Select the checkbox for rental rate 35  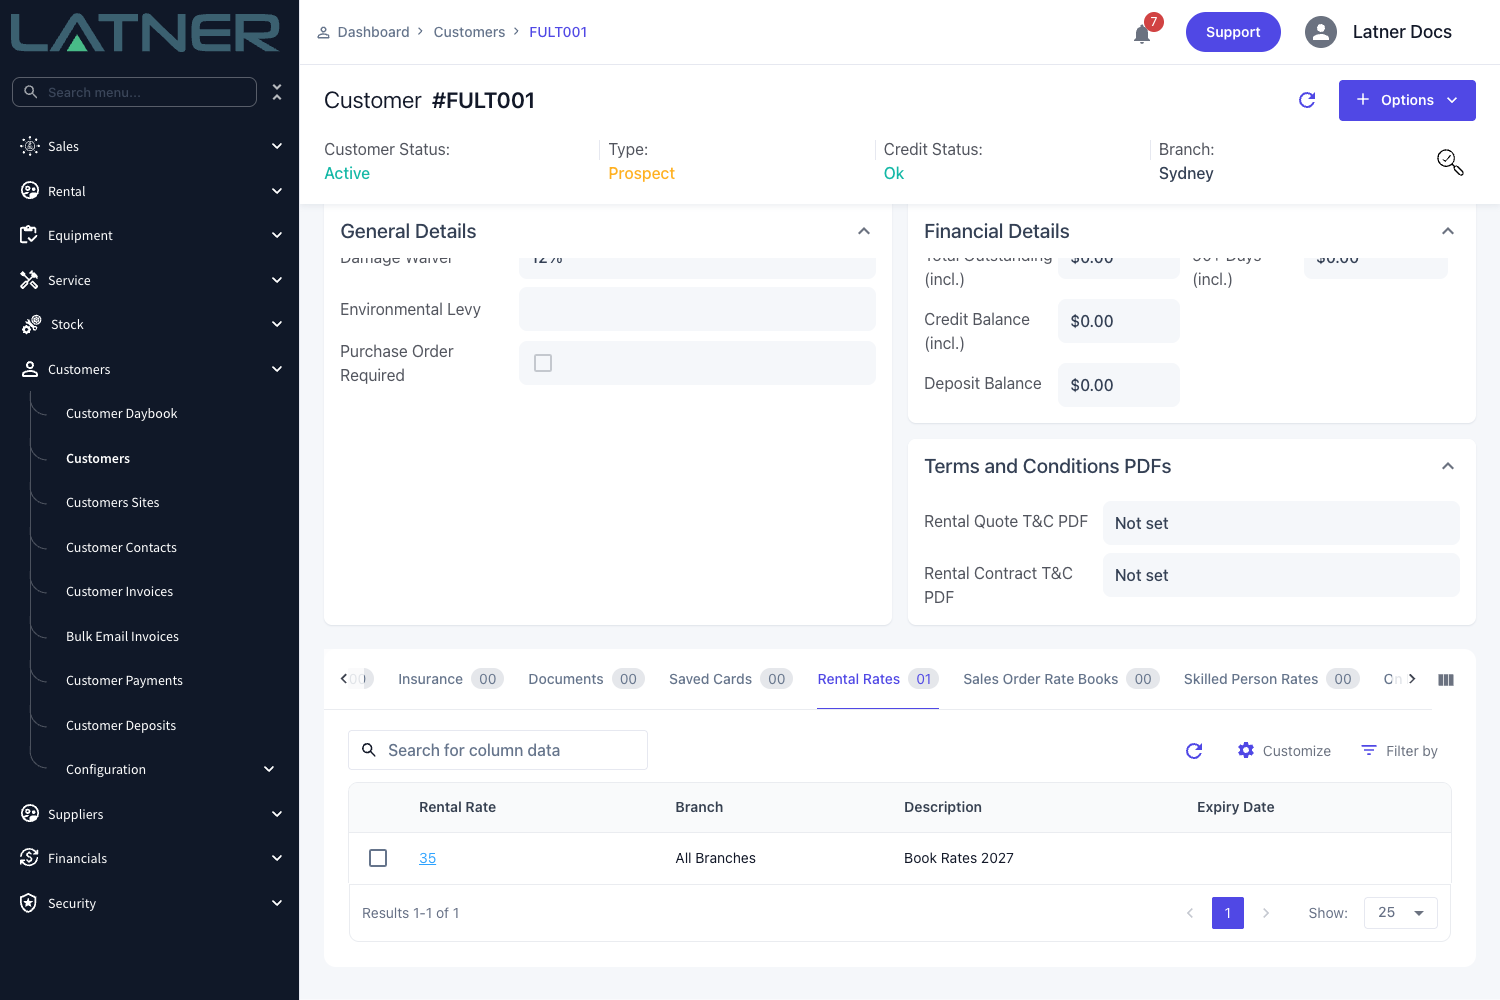tap(378, 858)
